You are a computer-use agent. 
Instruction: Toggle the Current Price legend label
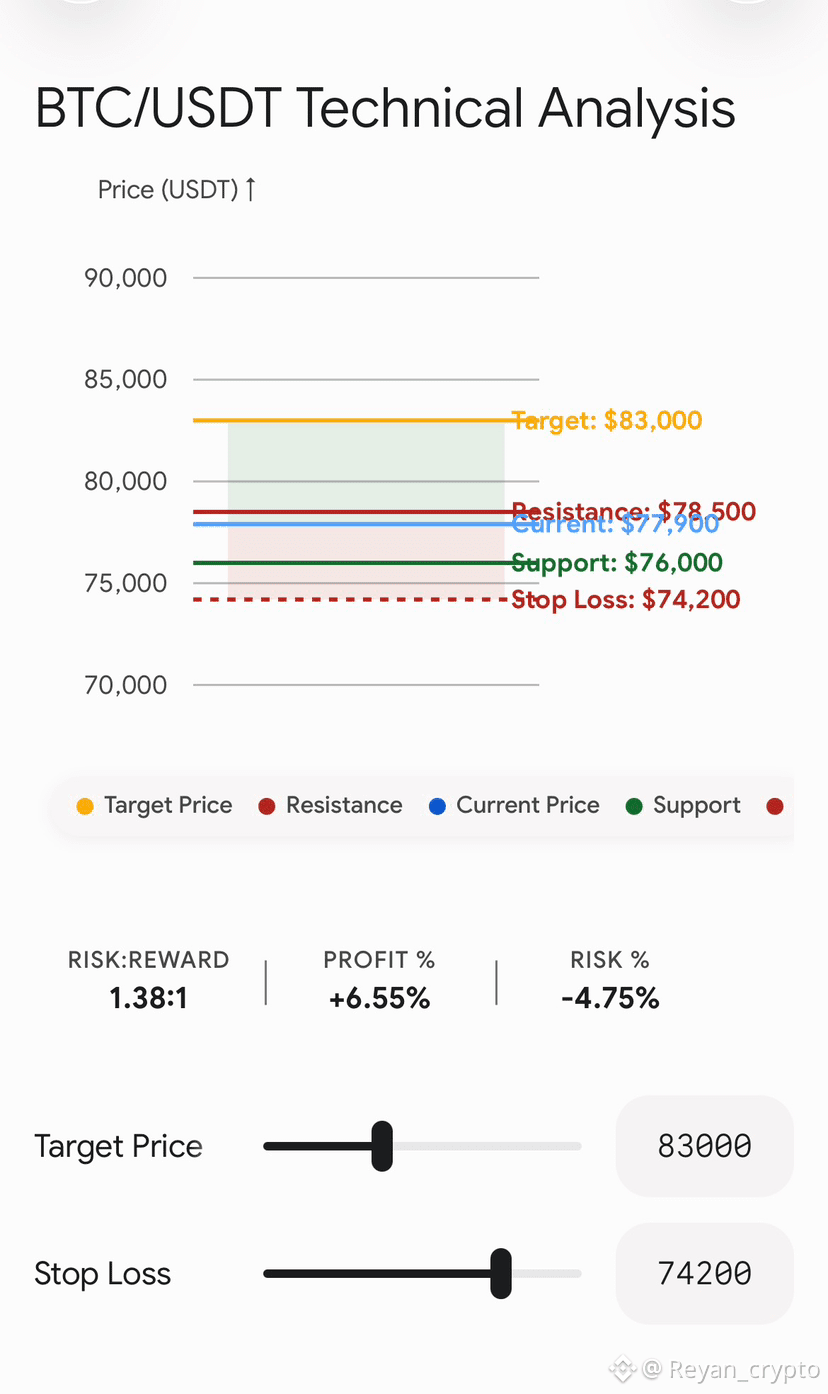(528, 806)
